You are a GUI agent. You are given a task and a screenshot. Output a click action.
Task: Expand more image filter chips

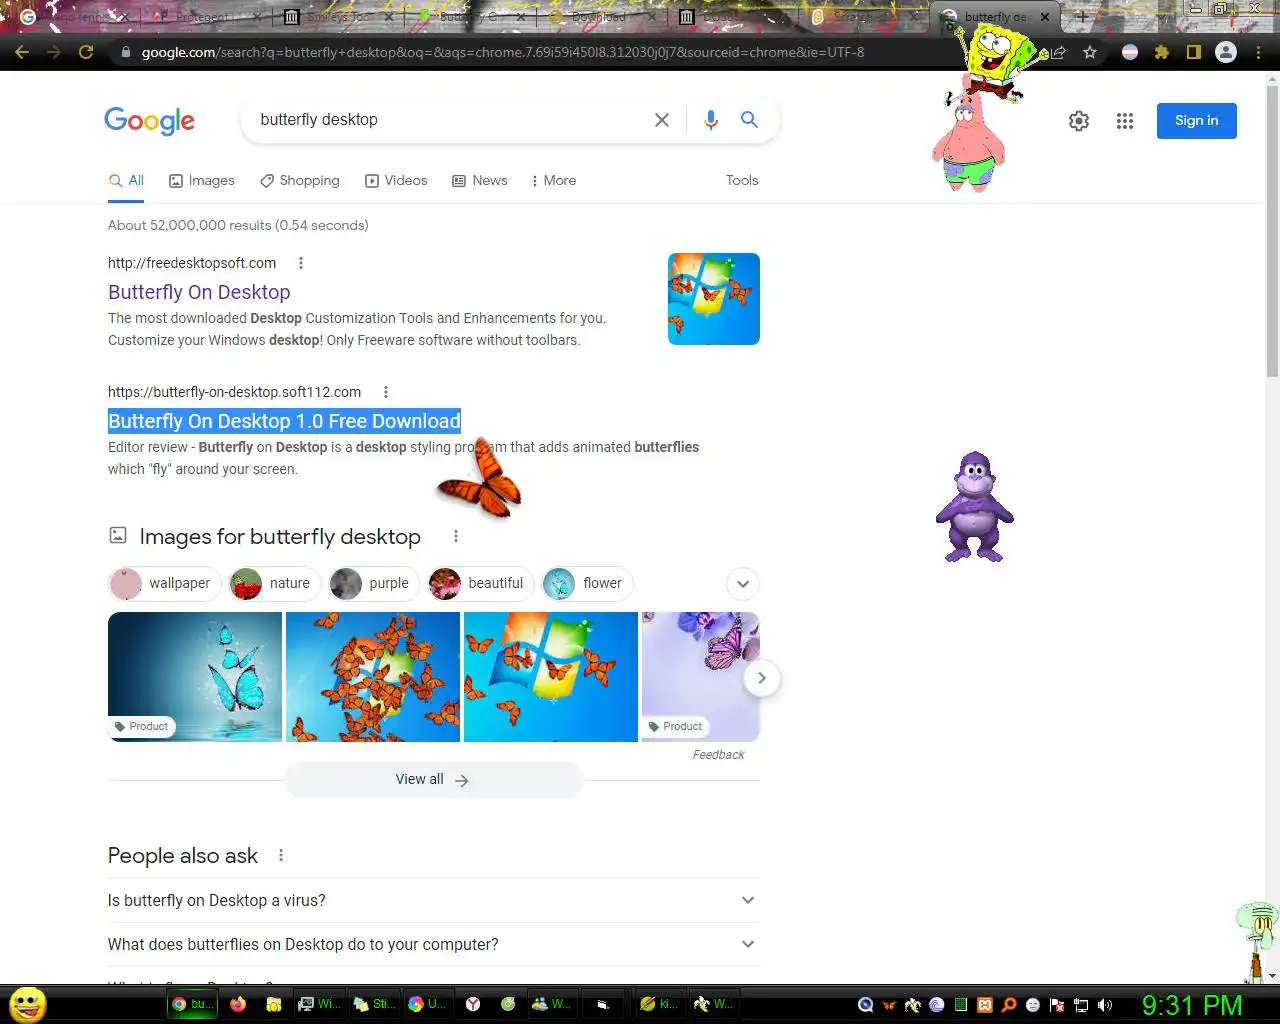pos(743,584)
